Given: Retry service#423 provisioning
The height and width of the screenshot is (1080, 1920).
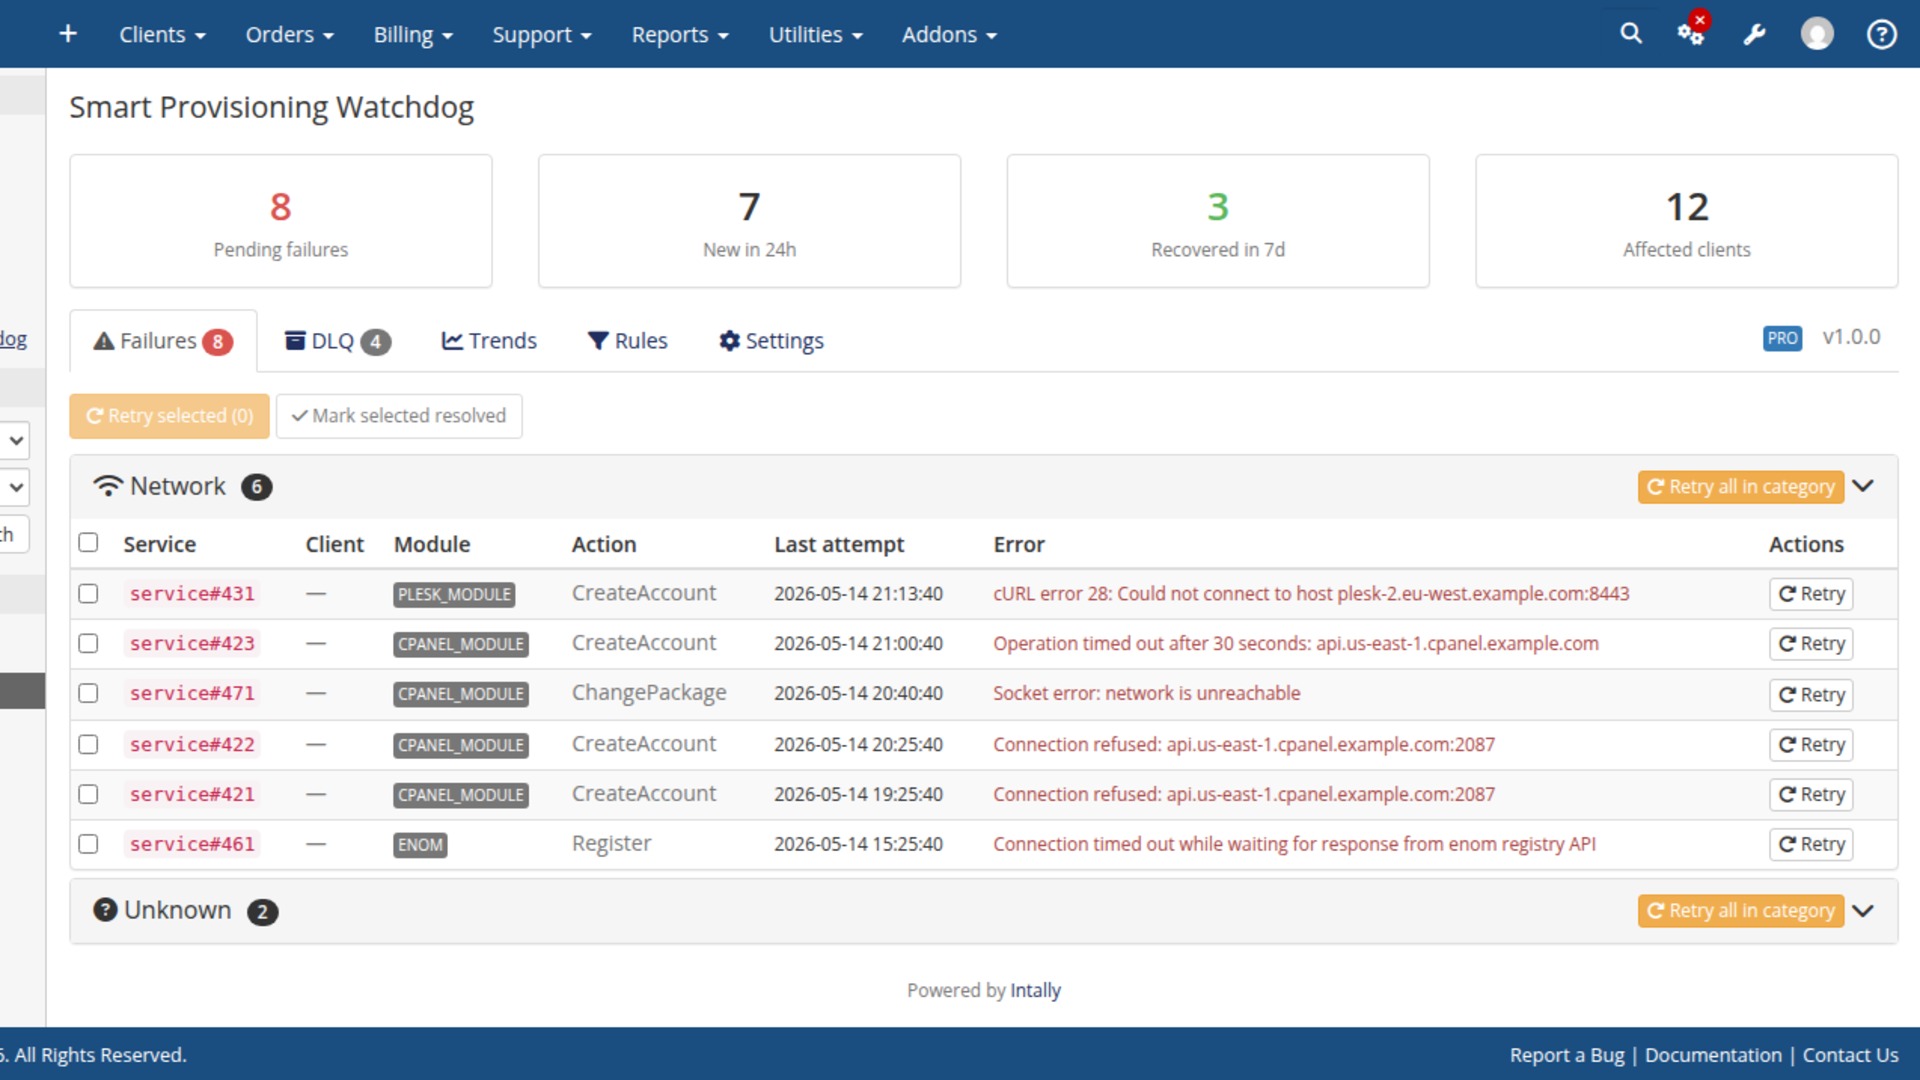Looking at the screenshot, I should click(x=1811, y=644).
